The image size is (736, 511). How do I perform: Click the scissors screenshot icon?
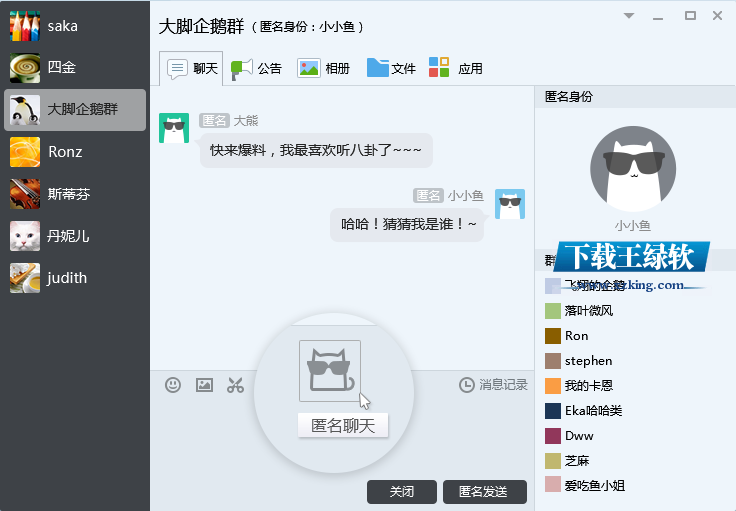(x=236, y=385)
